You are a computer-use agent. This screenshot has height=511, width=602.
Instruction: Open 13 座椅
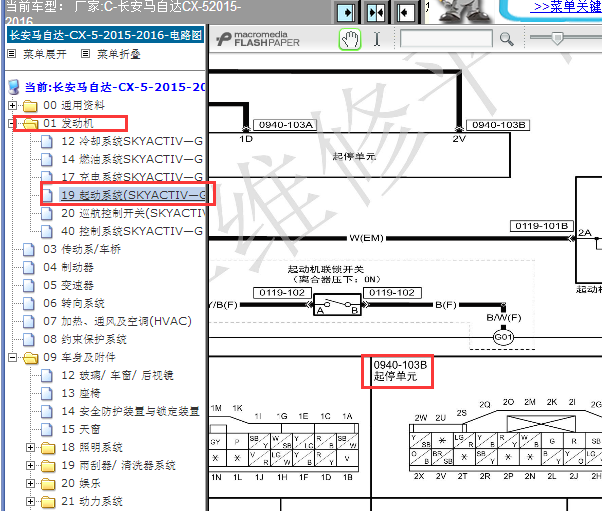[81, 393]
